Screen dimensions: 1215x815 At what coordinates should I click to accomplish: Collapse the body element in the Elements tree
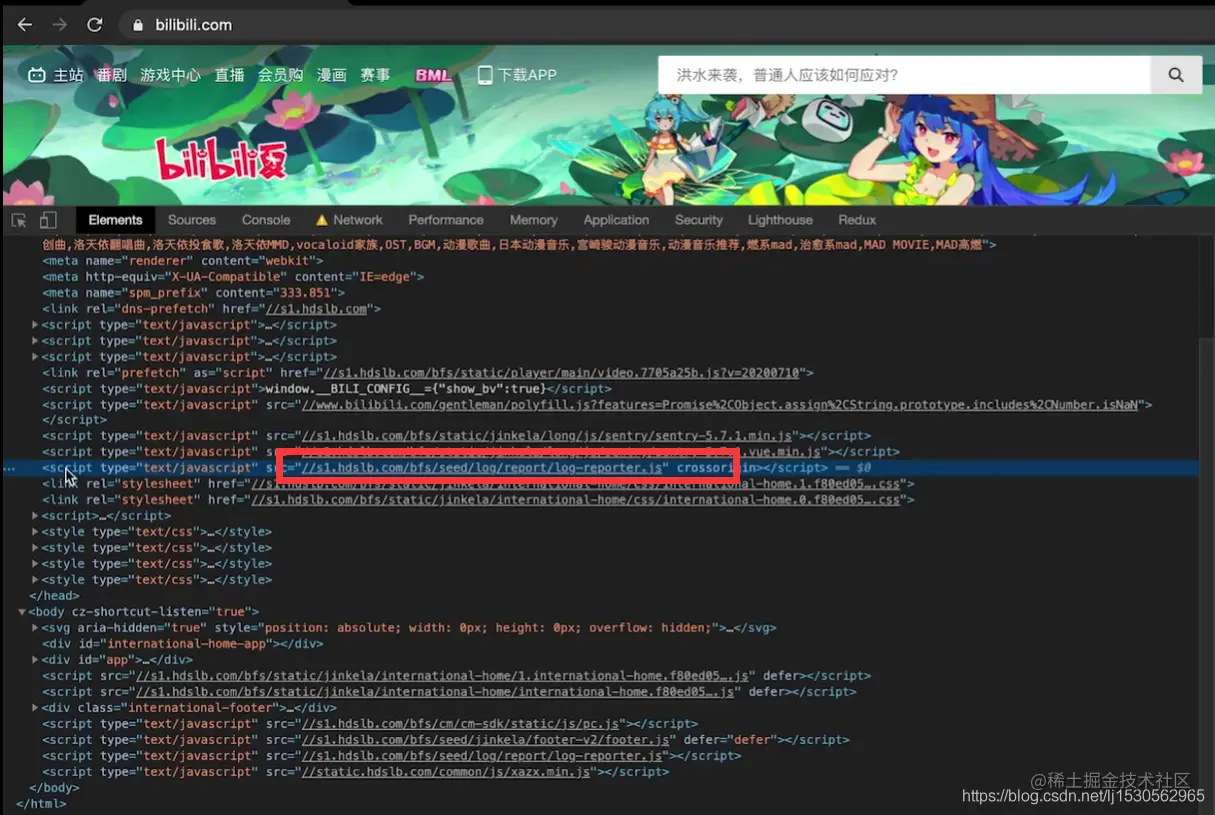[22, 611]
